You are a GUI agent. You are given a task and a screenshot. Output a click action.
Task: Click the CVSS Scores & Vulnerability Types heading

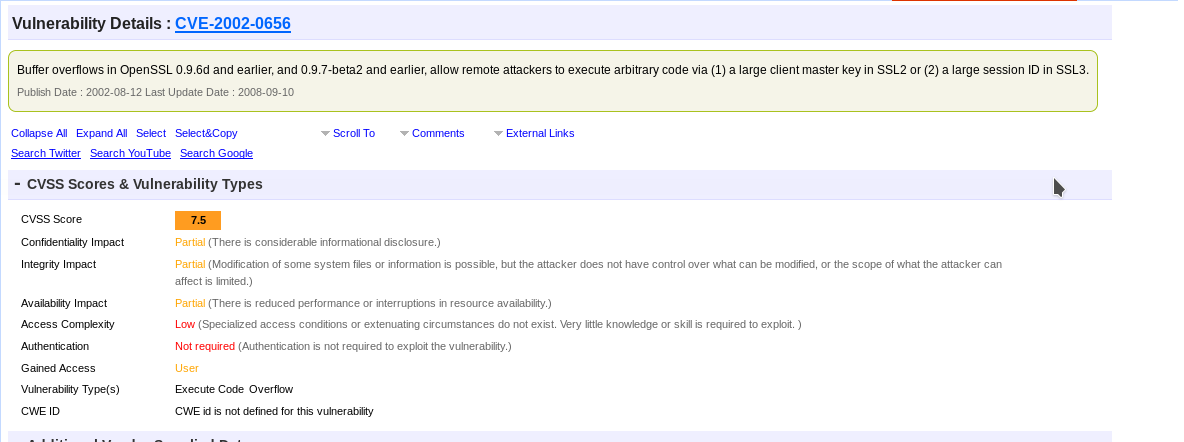point(145,184)
